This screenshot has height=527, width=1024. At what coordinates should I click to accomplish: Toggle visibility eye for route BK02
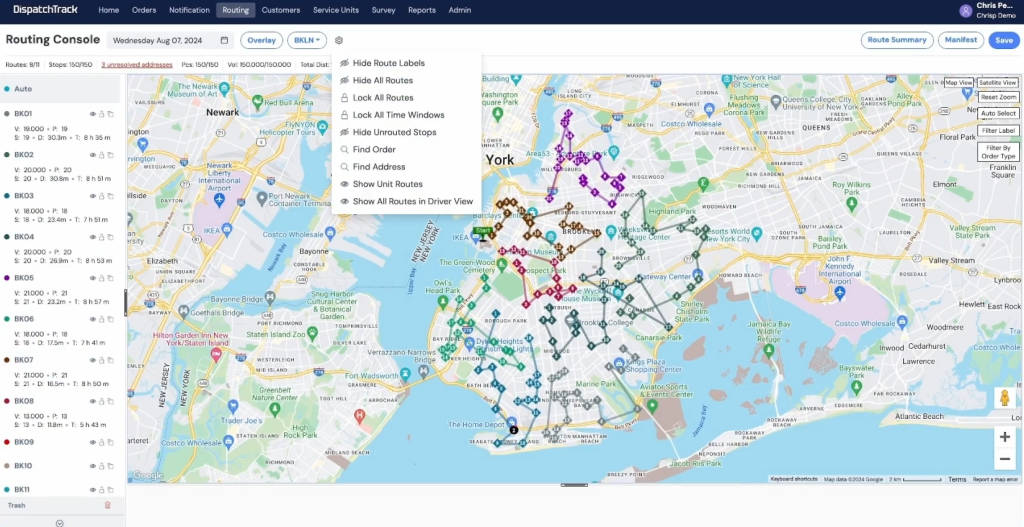[93, 155]
